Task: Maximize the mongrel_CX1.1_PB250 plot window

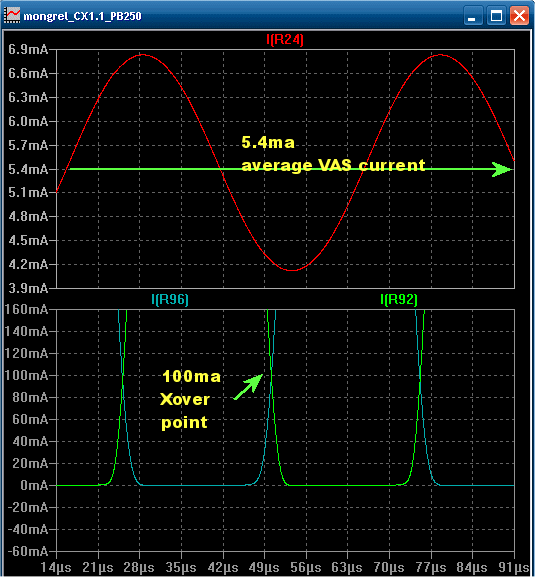Action: (x=496, y=16)
